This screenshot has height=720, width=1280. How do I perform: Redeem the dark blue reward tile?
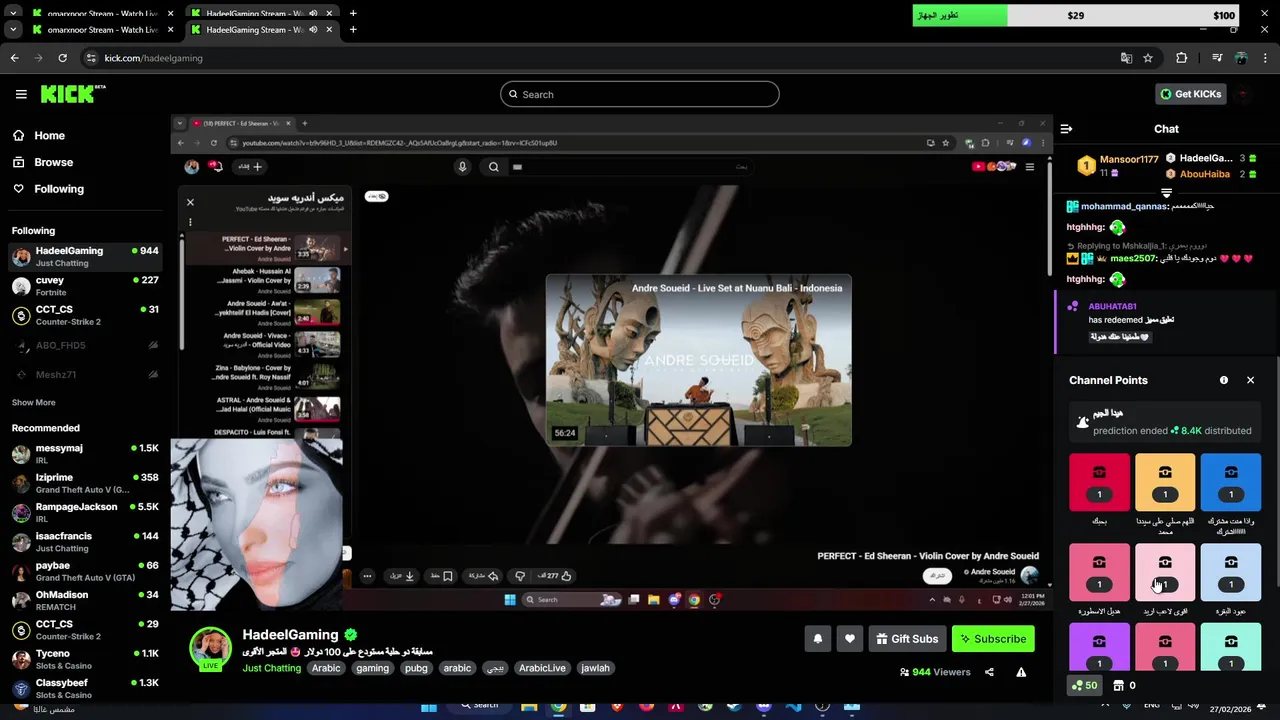point(1231,482)
